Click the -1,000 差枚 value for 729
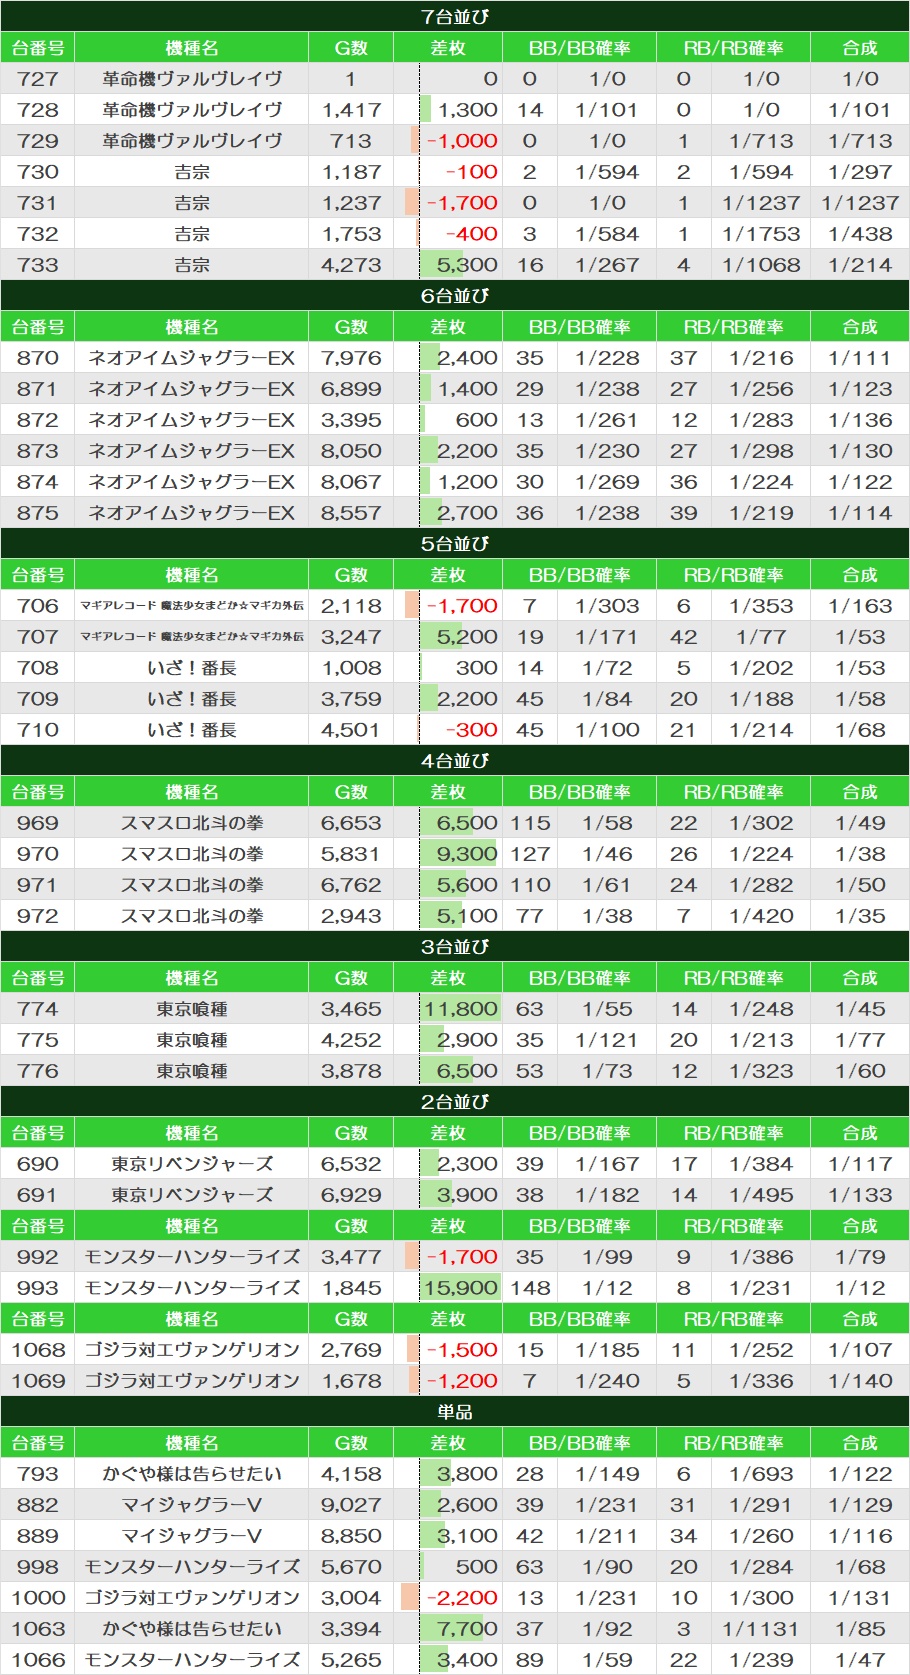 pyautogui.click(x=462, y=140)
